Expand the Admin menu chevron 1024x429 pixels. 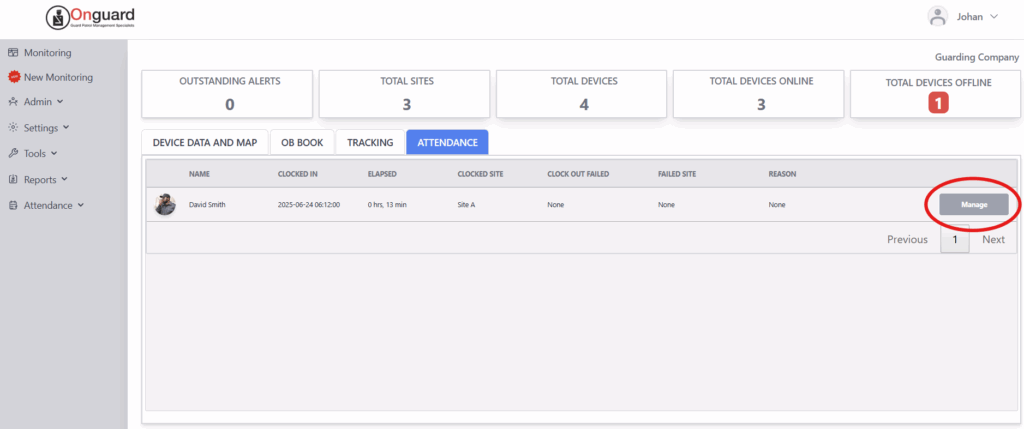60,102
